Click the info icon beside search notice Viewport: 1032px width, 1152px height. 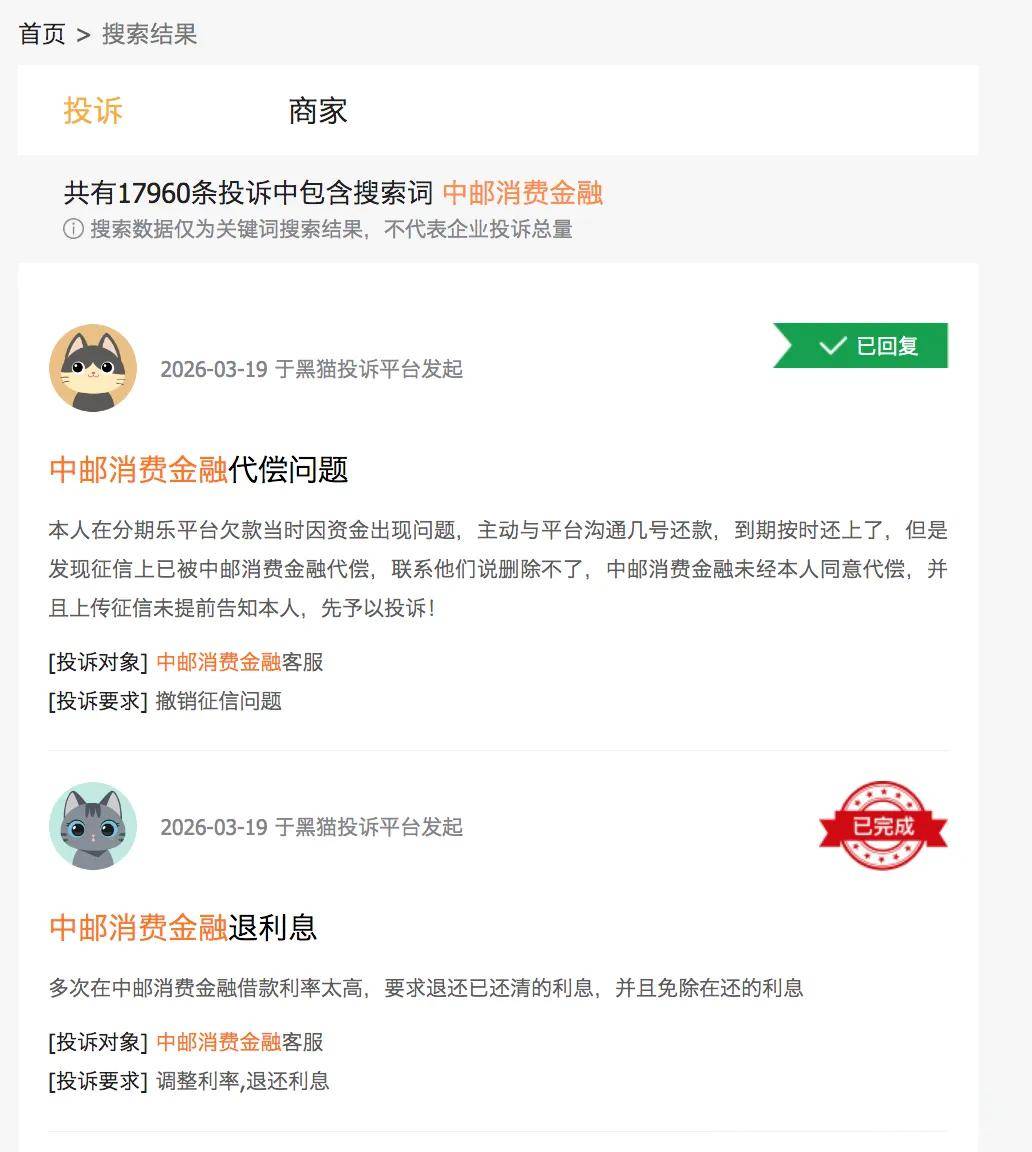tap(73, 229)
